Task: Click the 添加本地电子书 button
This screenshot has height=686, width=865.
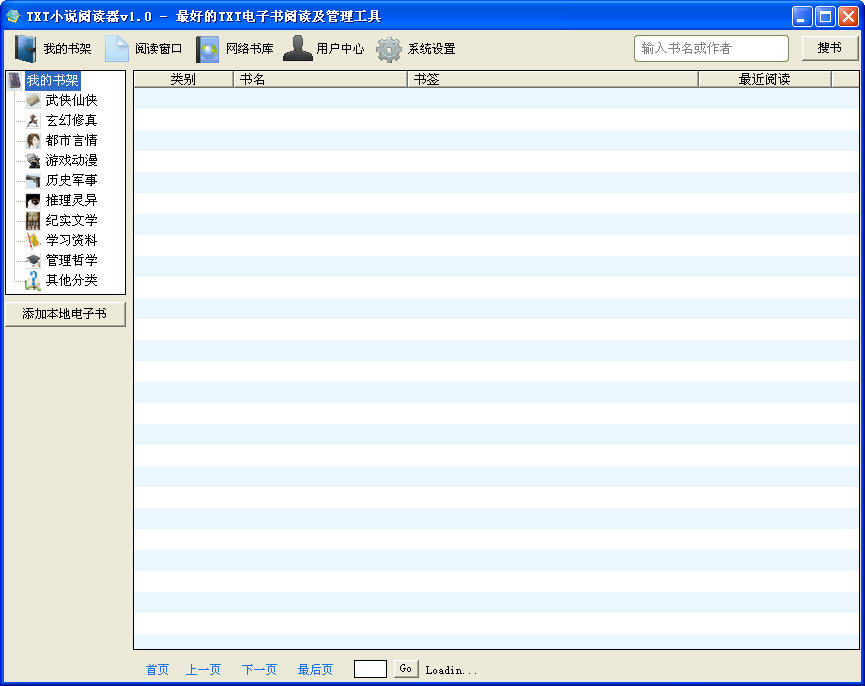Action: [65, 314]
